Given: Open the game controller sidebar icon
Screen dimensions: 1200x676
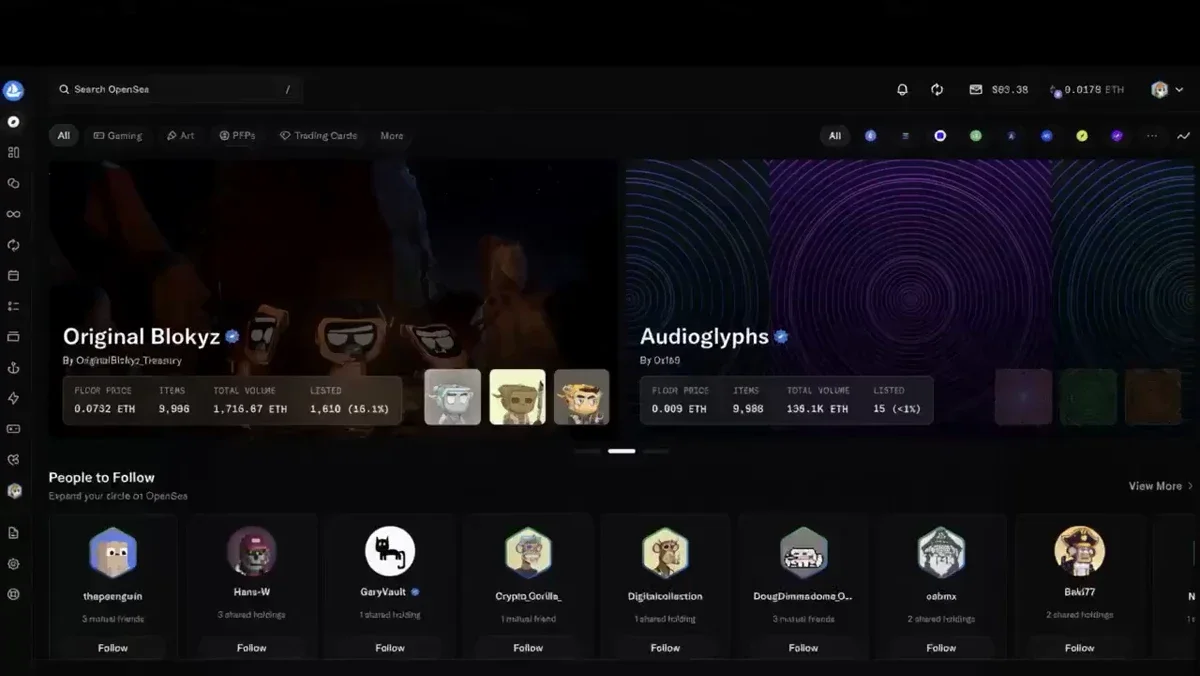Looking at the screenshot, I should (x=13, y=429).
